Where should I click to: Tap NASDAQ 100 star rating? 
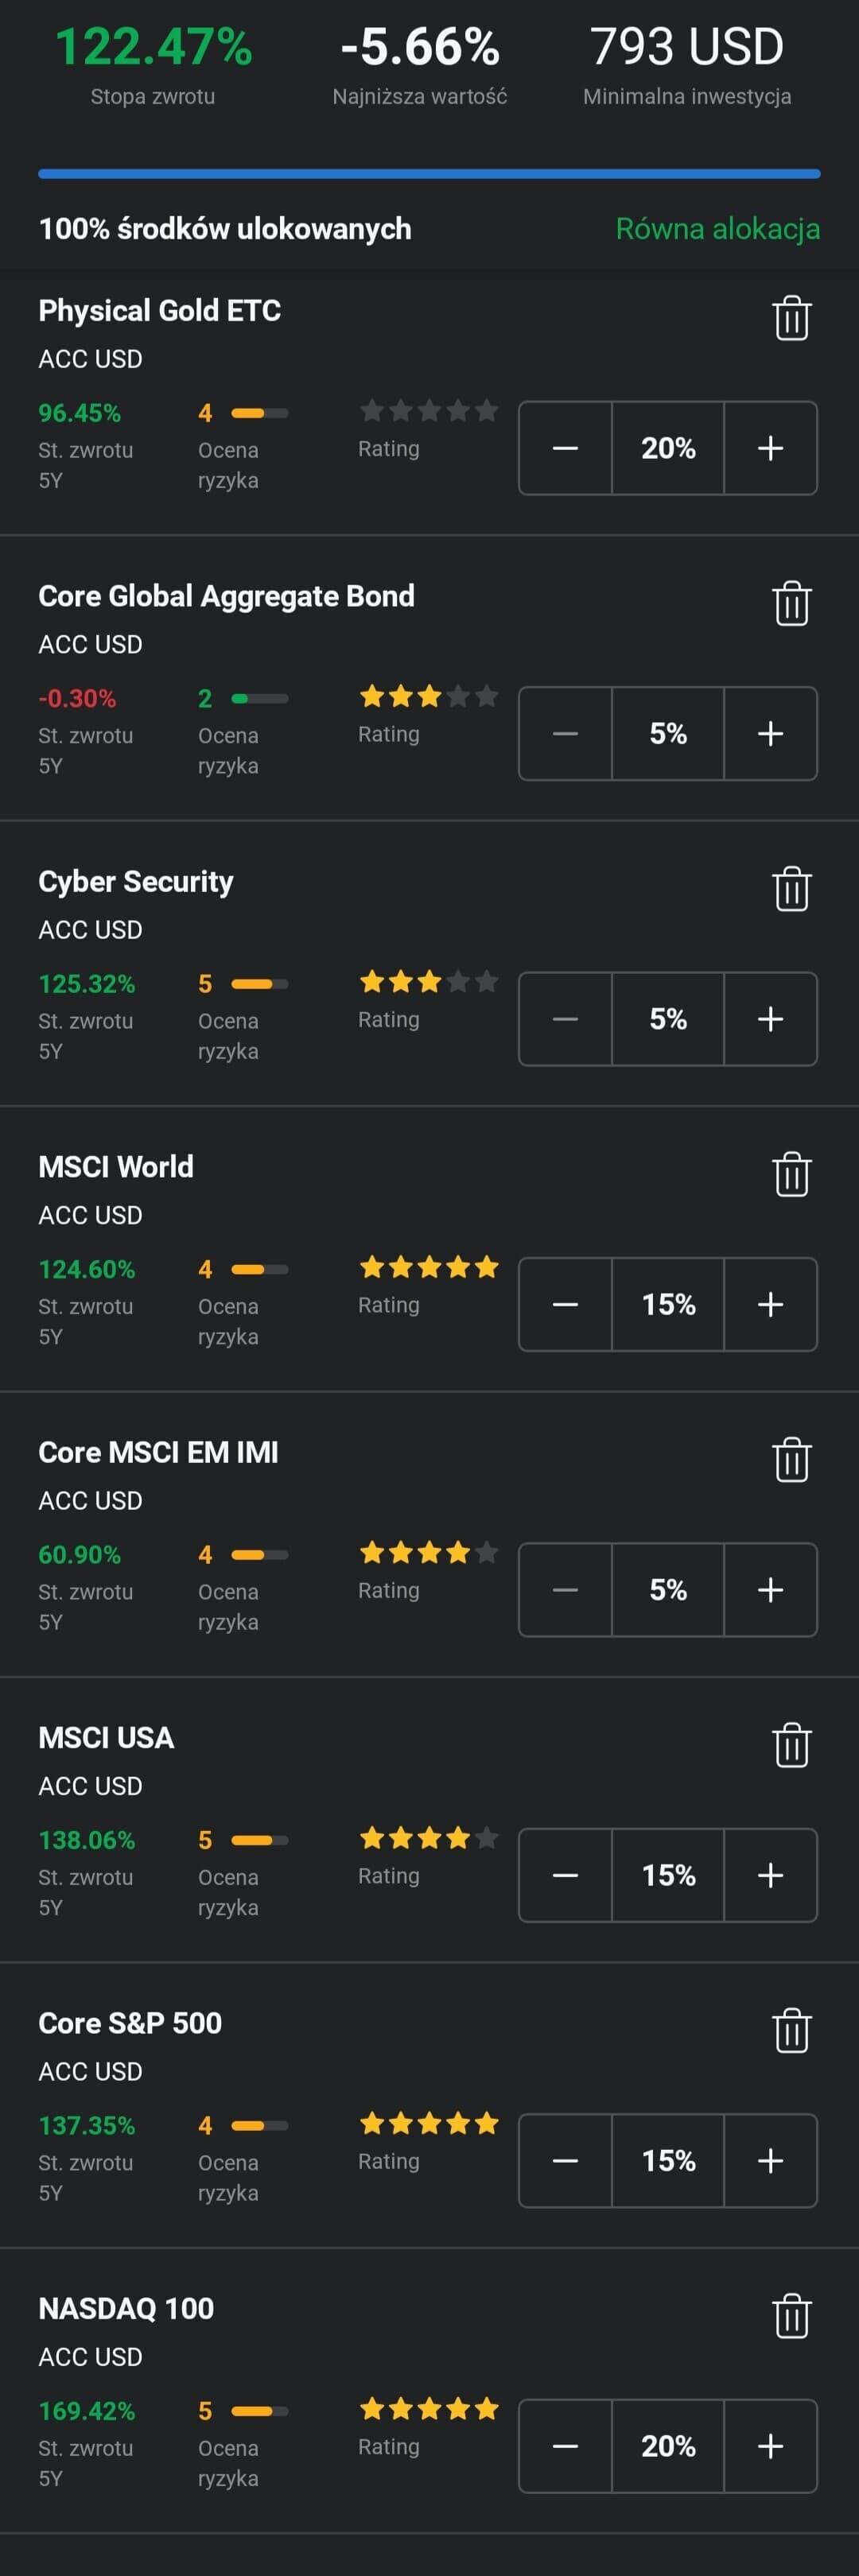(x=429, y=2409)
